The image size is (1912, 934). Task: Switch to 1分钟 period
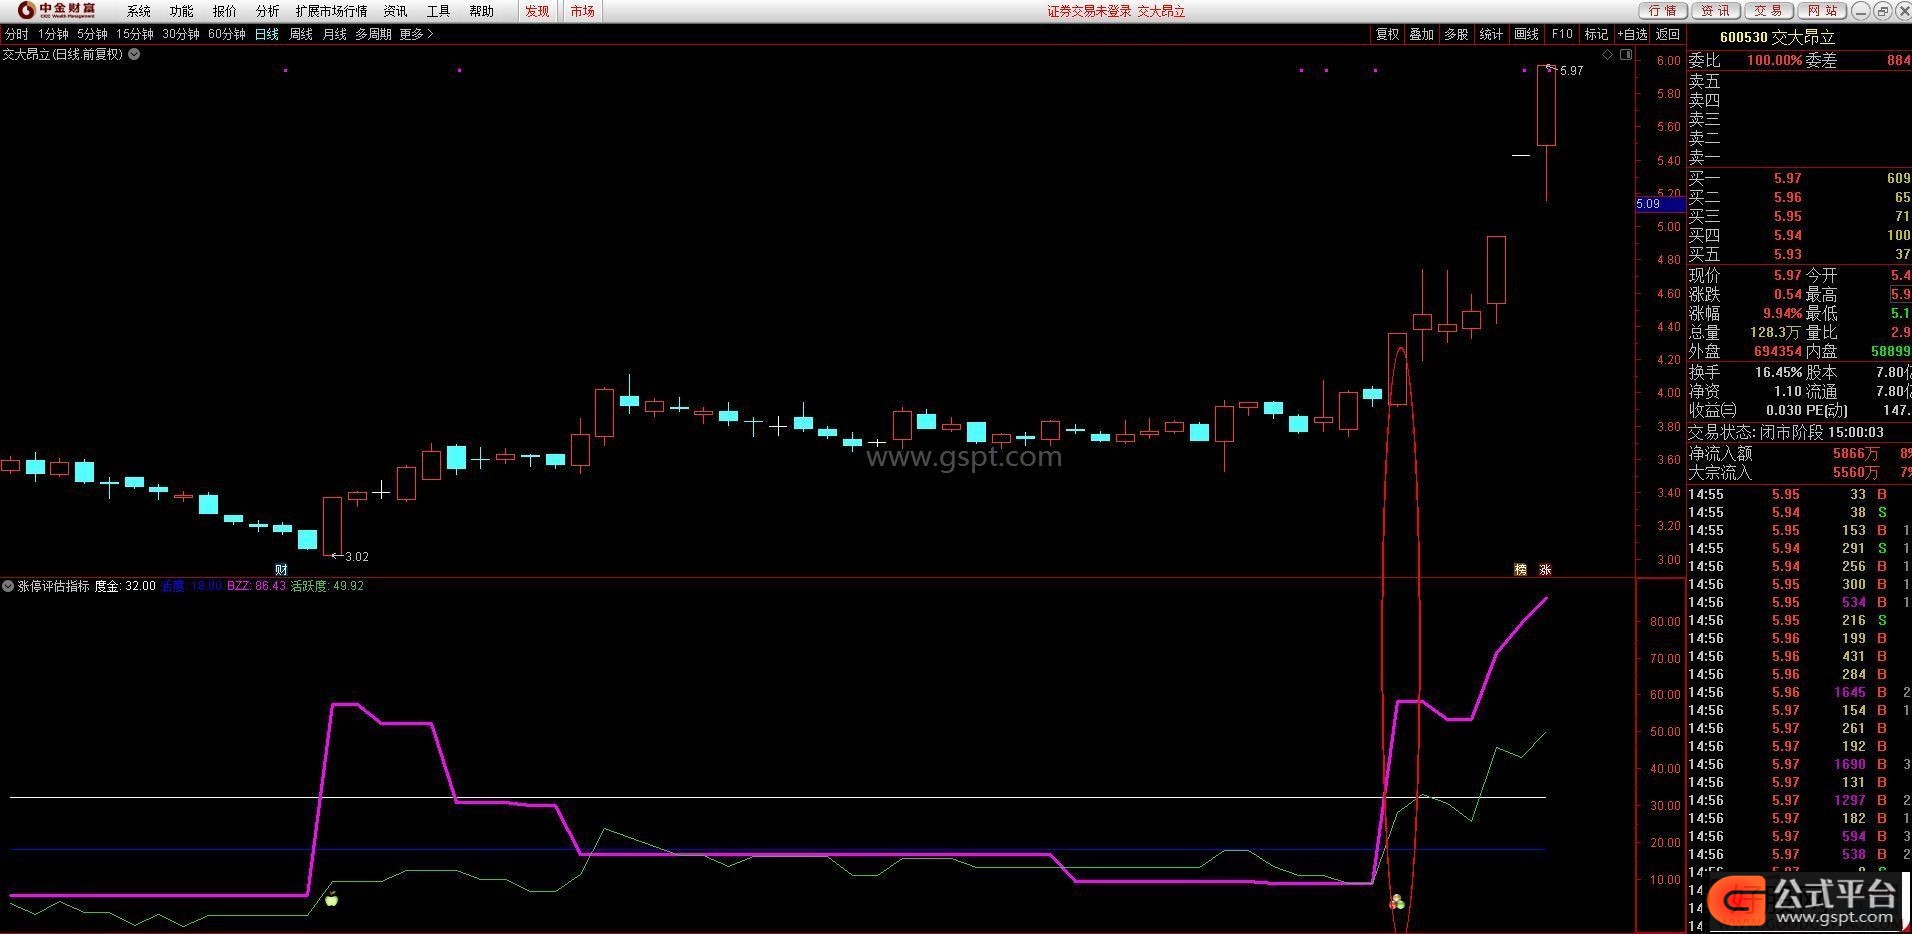(53, 34)
